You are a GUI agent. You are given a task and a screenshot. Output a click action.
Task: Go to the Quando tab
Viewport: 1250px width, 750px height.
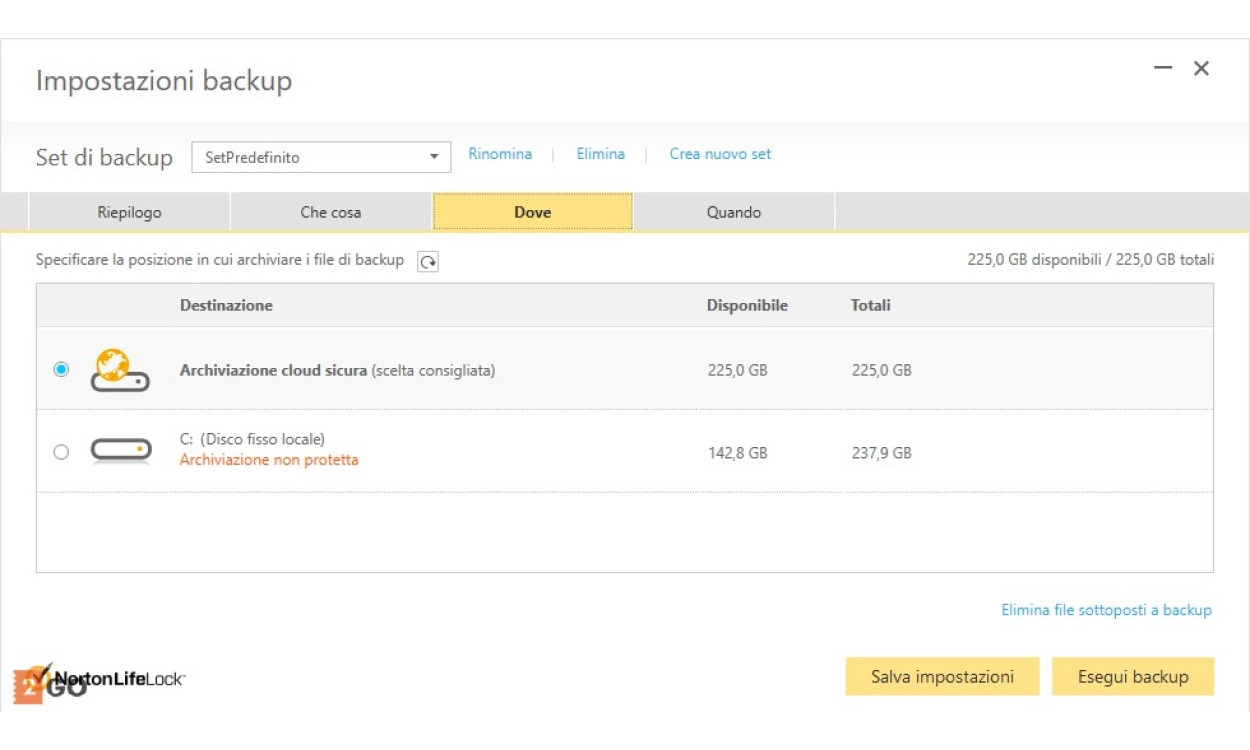point(733,212)
